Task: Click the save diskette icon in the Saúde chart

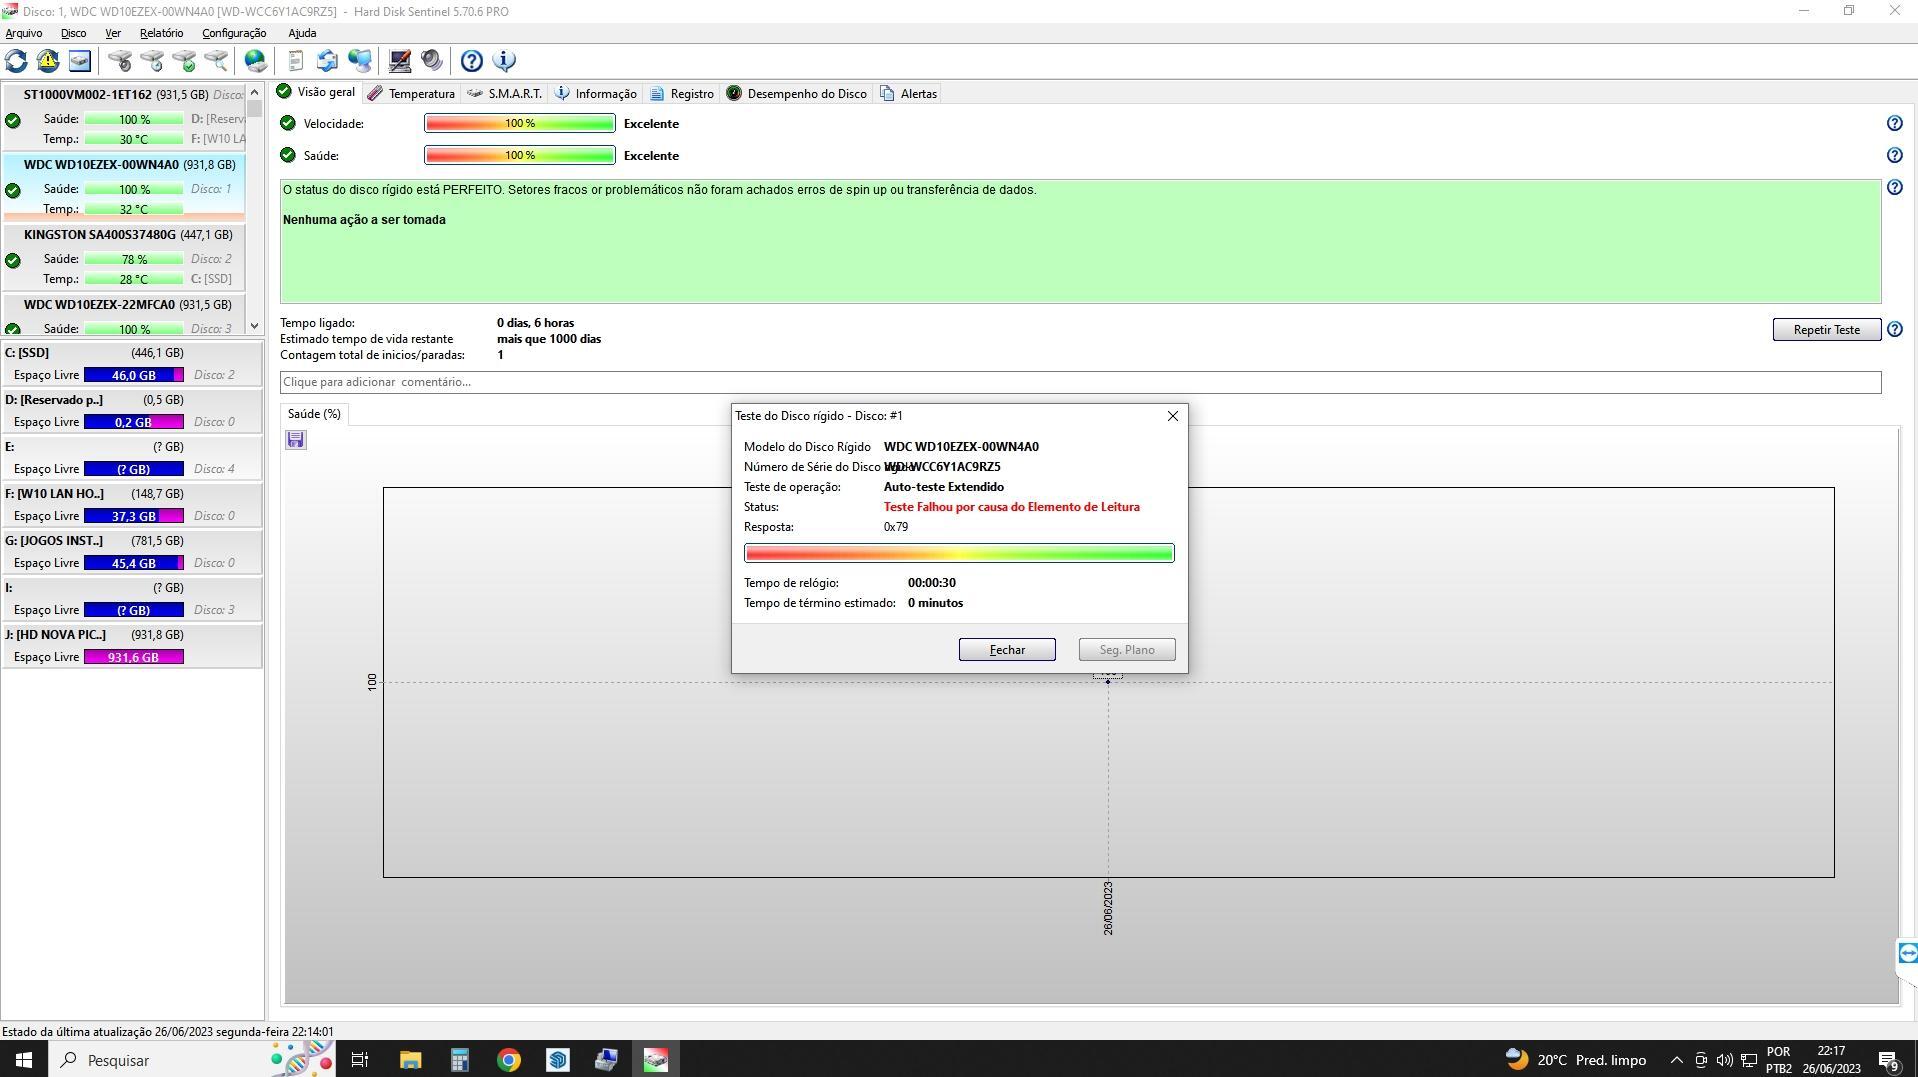Action: coord(295,440)
